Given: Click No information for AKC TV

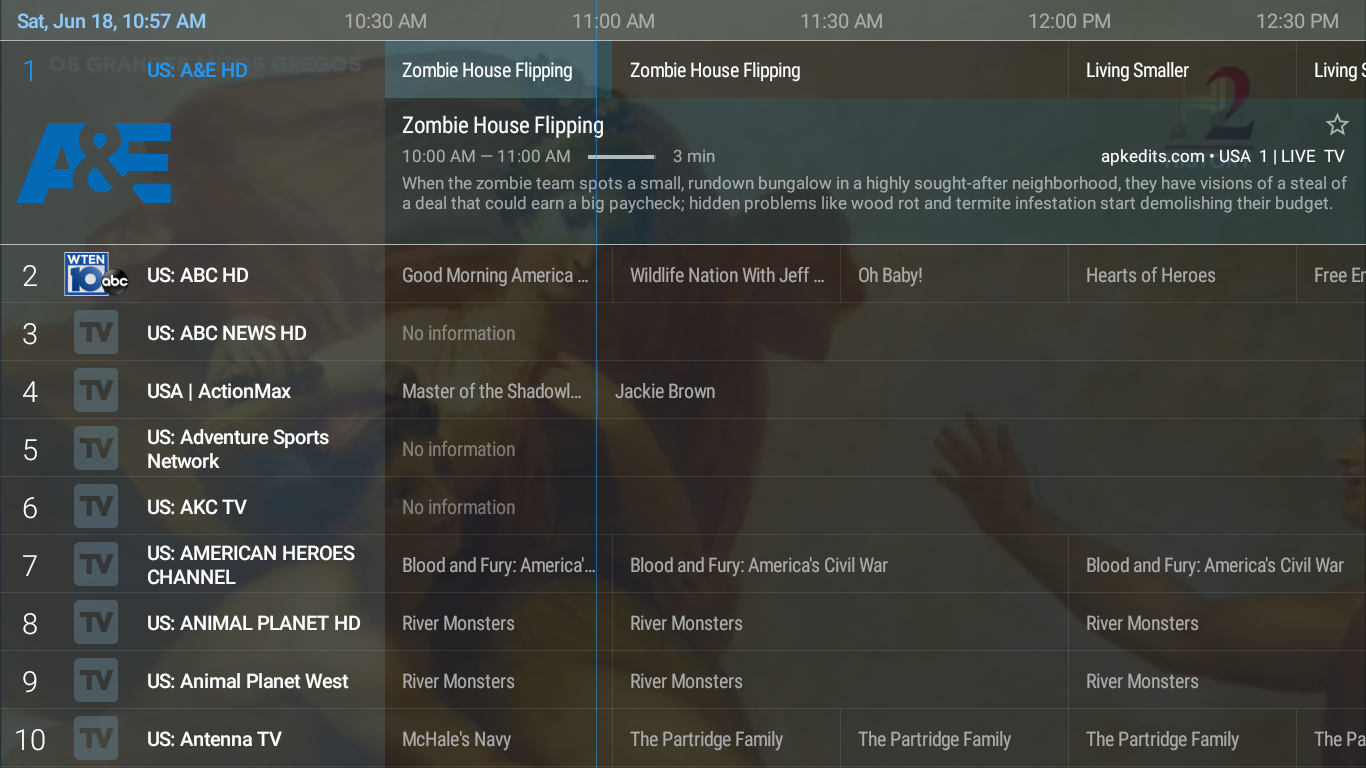Looking at the screenshot, I should [459, 507].
